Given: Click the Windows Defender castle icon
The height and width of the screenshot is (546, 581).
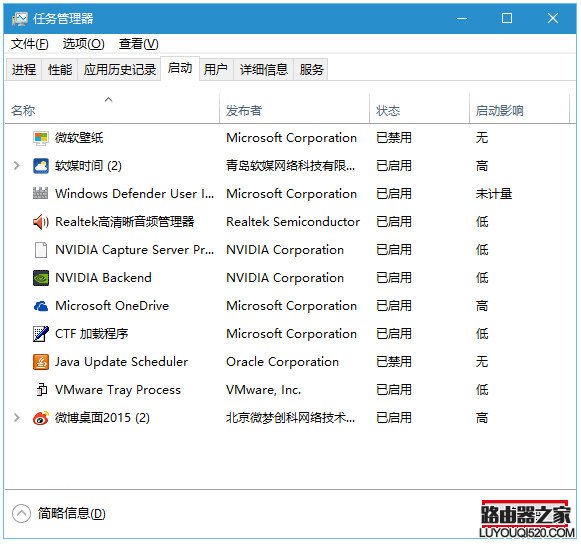Looking at the screenshot, I should coord(40,193).
